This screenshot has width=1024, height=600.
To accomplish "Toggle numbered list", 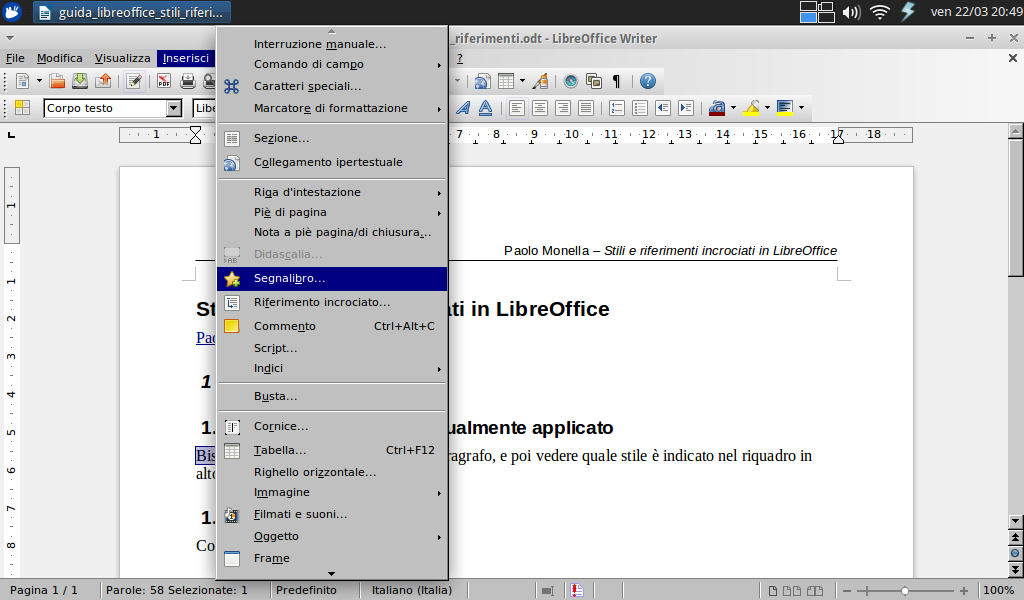I will tap(616, 108).
